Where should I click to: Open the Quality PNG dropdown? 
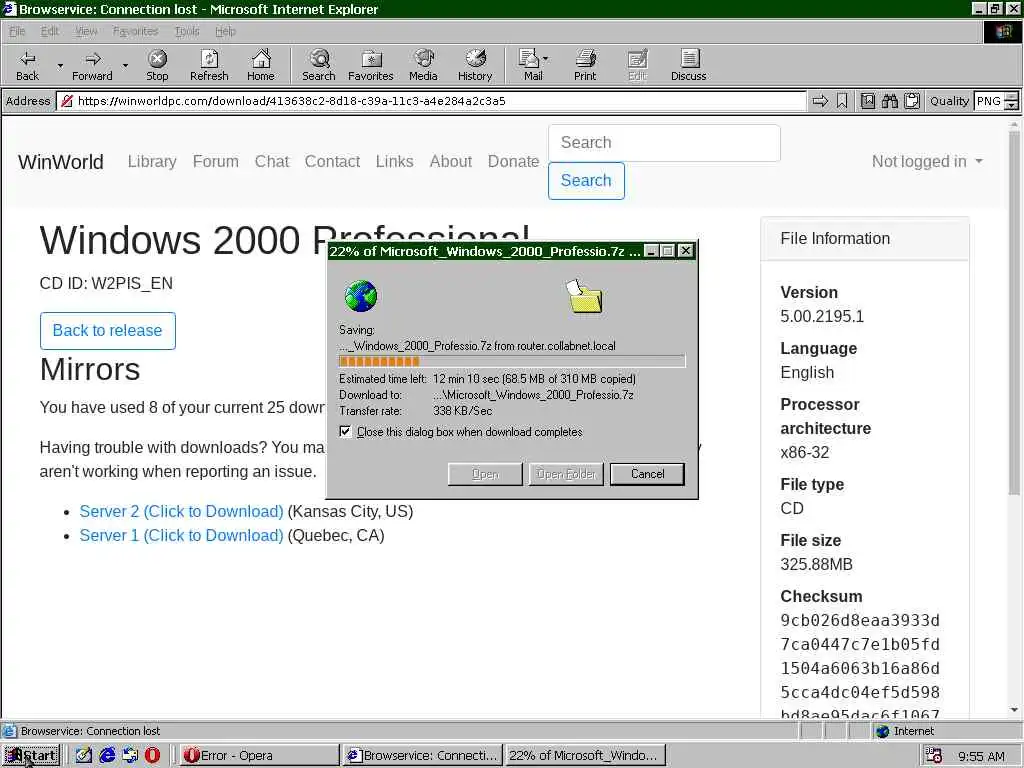coord(1012,101)
